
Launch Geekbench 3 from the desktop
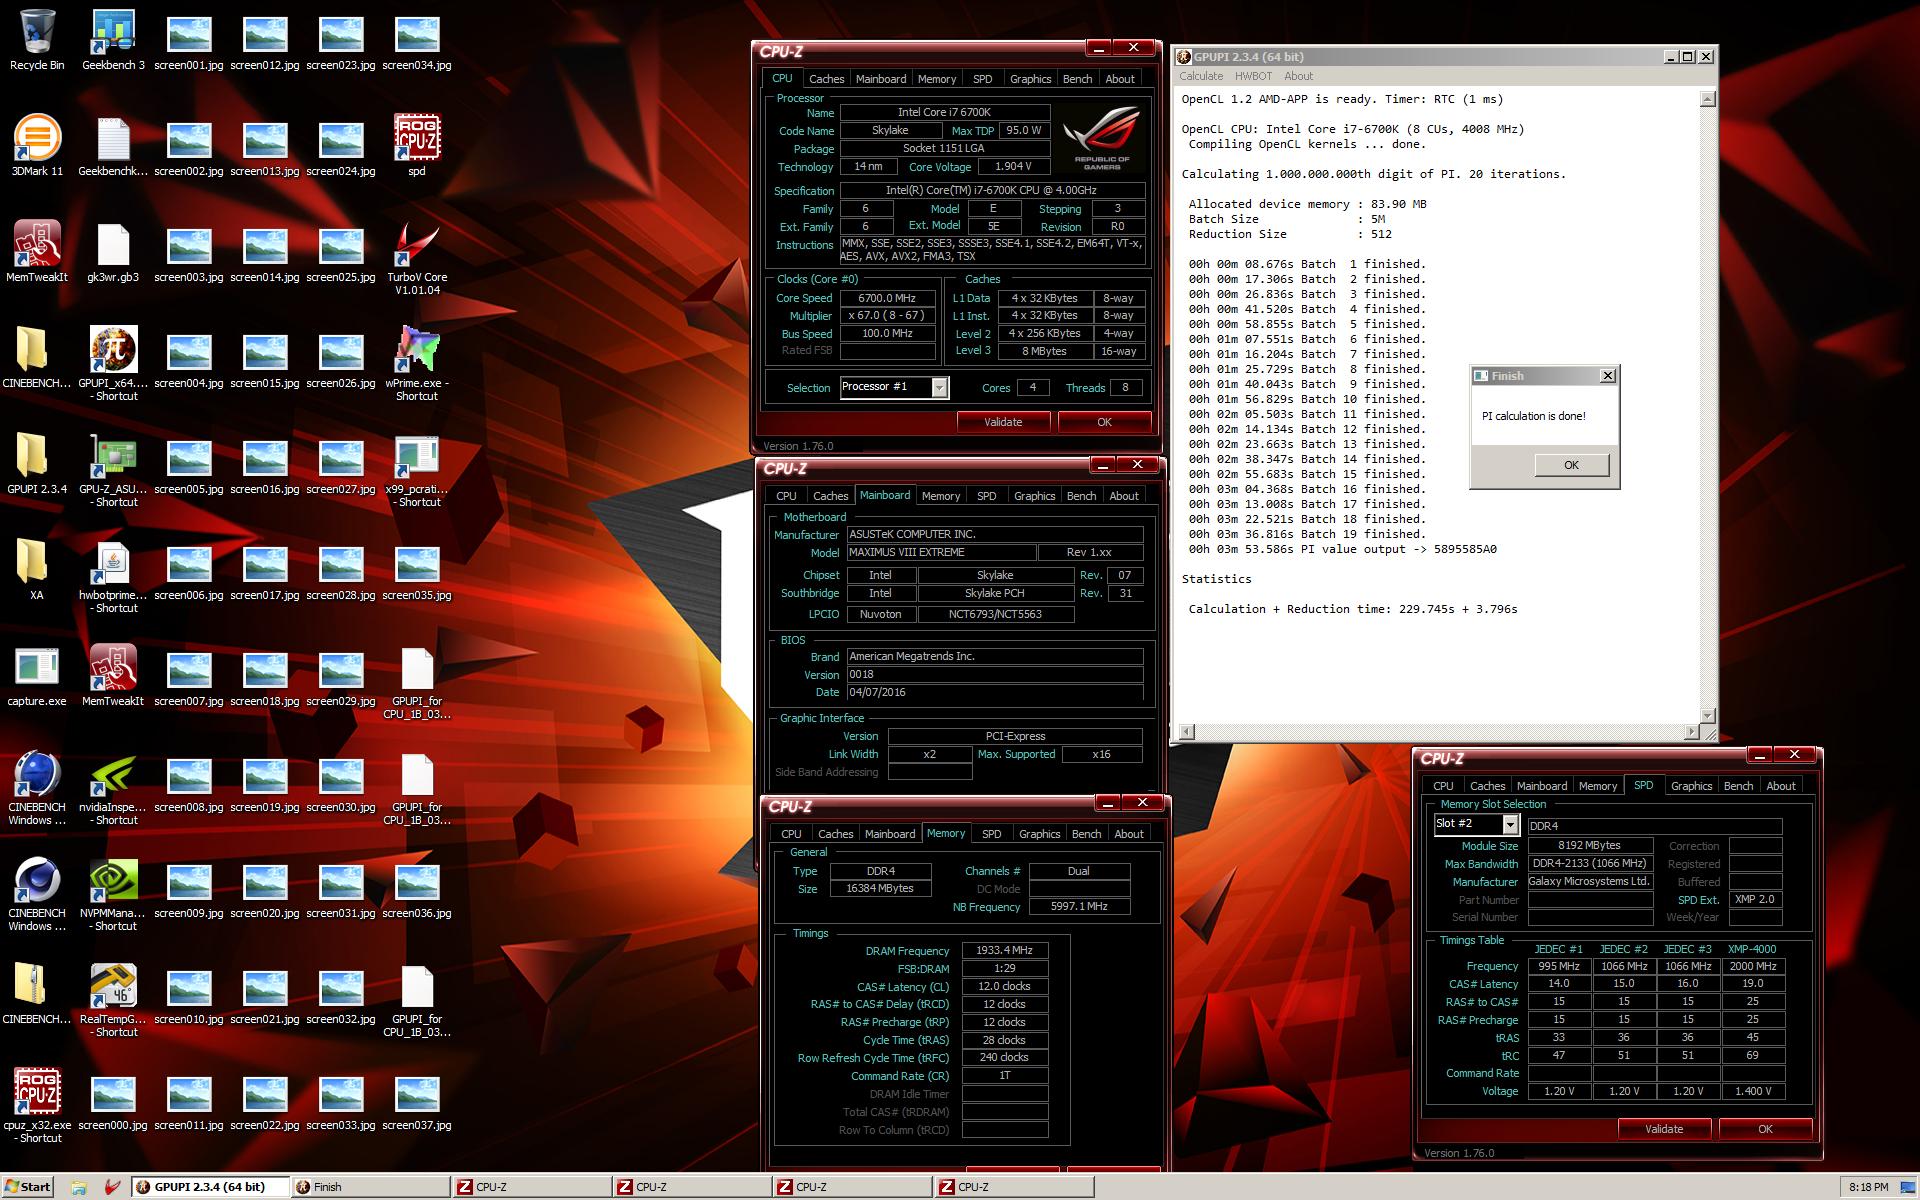[113, 40]
